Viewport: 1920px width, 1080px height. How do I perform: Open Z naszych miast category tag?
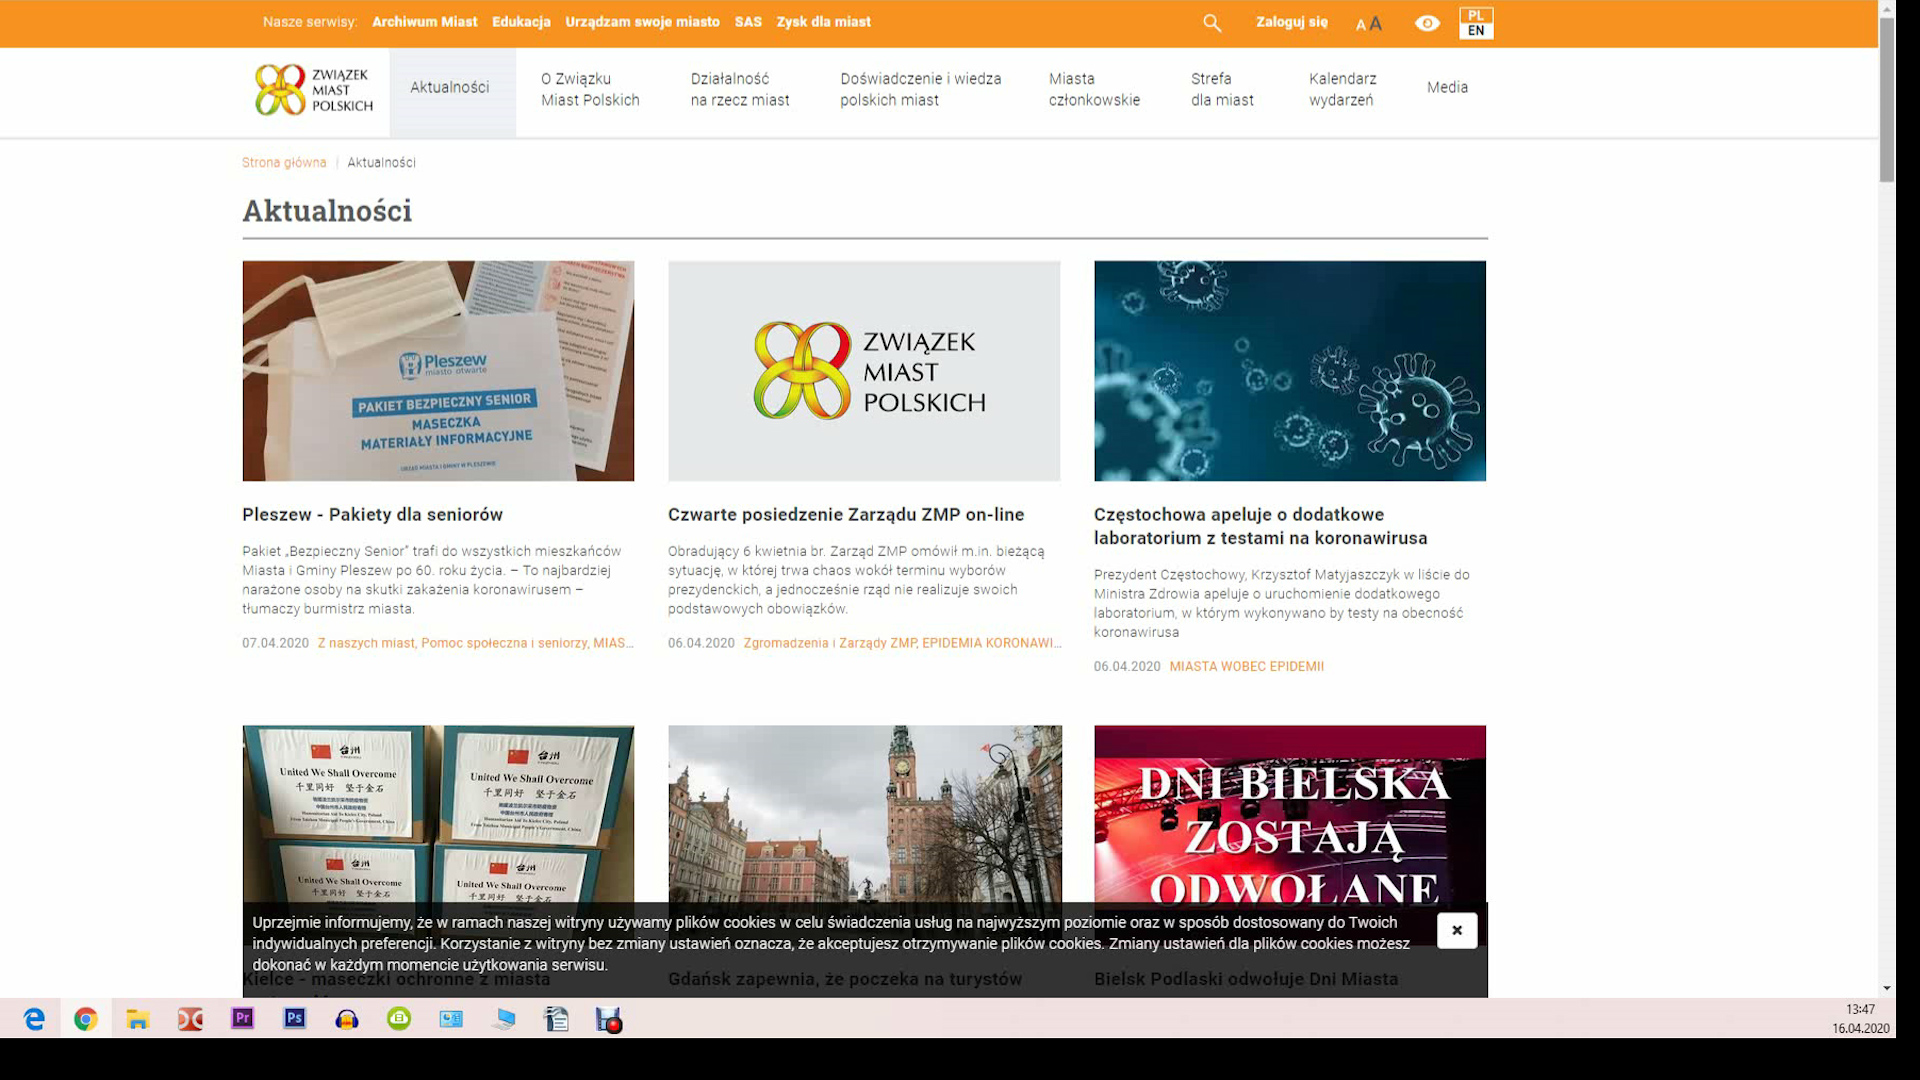(x=366, y=643)
